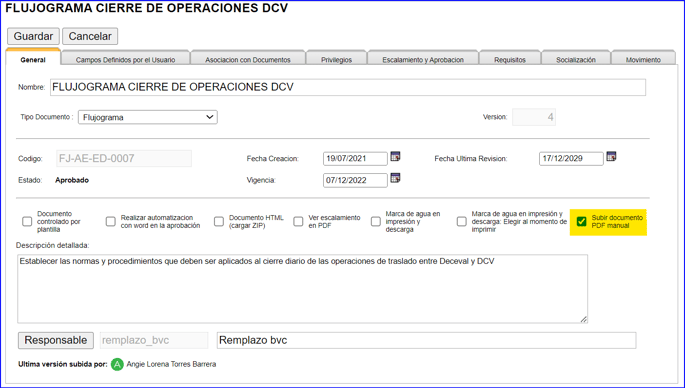685x388 pixels.
Task: Click the Cancelar button
Action: click(90, 36)
